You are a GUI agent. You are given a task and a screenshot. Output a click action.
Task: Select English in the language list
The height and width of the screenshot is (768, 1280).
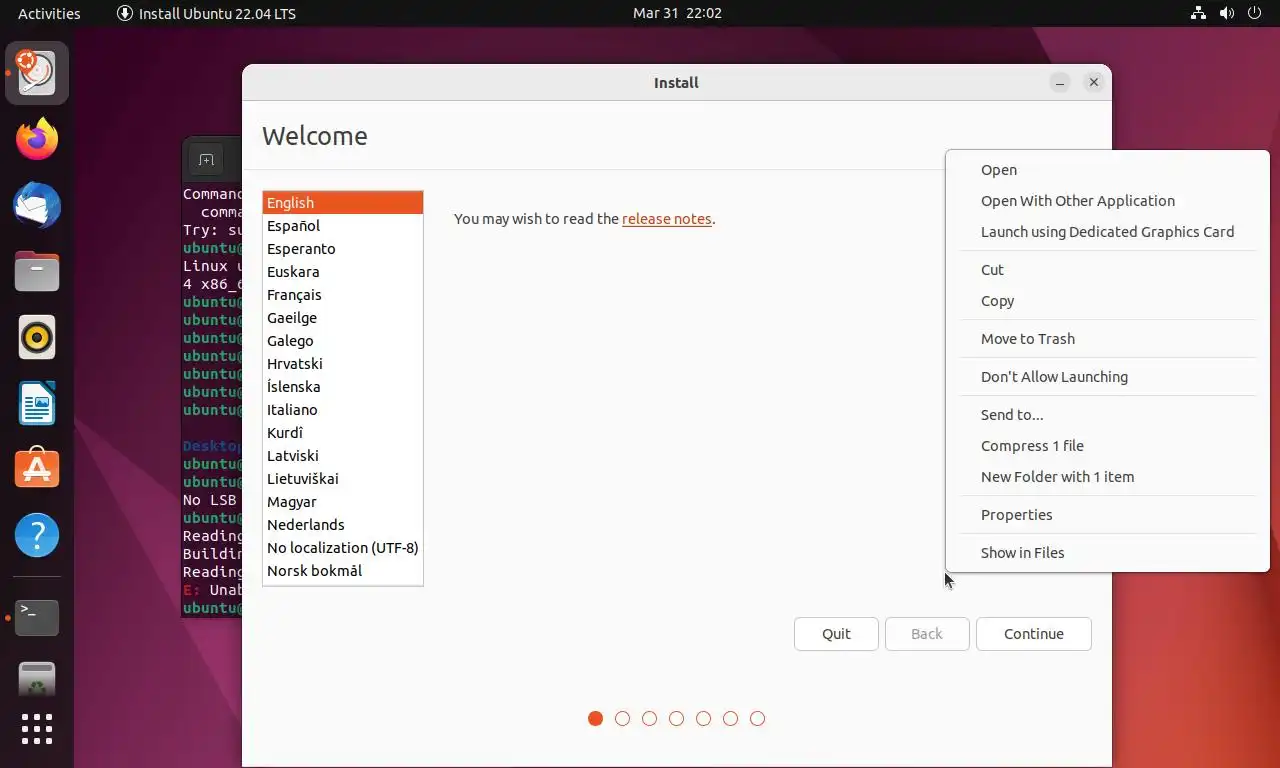point(343,203)
